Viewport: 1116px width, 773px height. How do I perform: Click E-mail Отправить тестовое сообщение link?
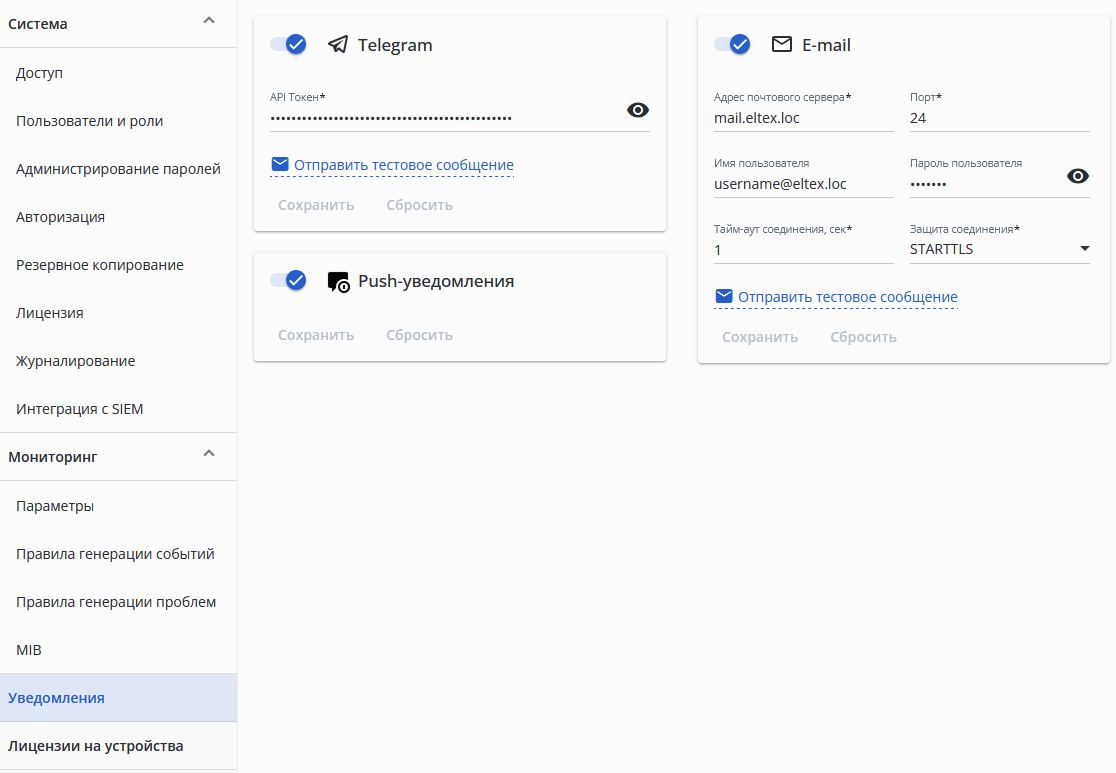tap(847, 297)
